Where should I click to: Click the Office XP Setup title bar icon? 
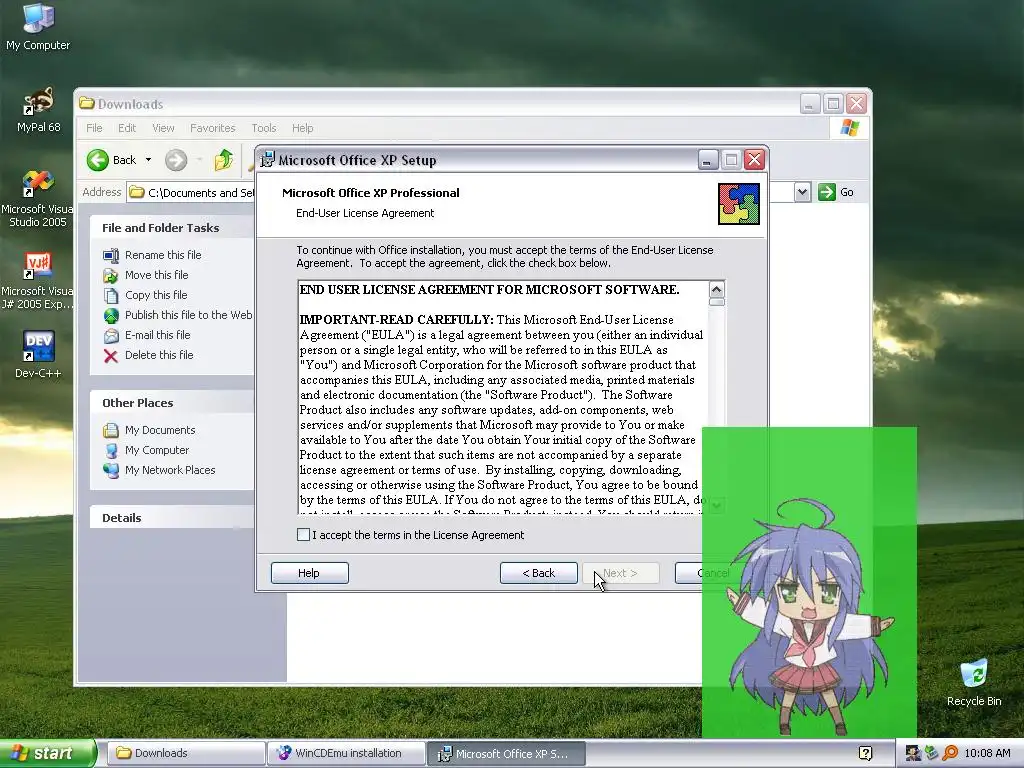click(x=267, y=160)
